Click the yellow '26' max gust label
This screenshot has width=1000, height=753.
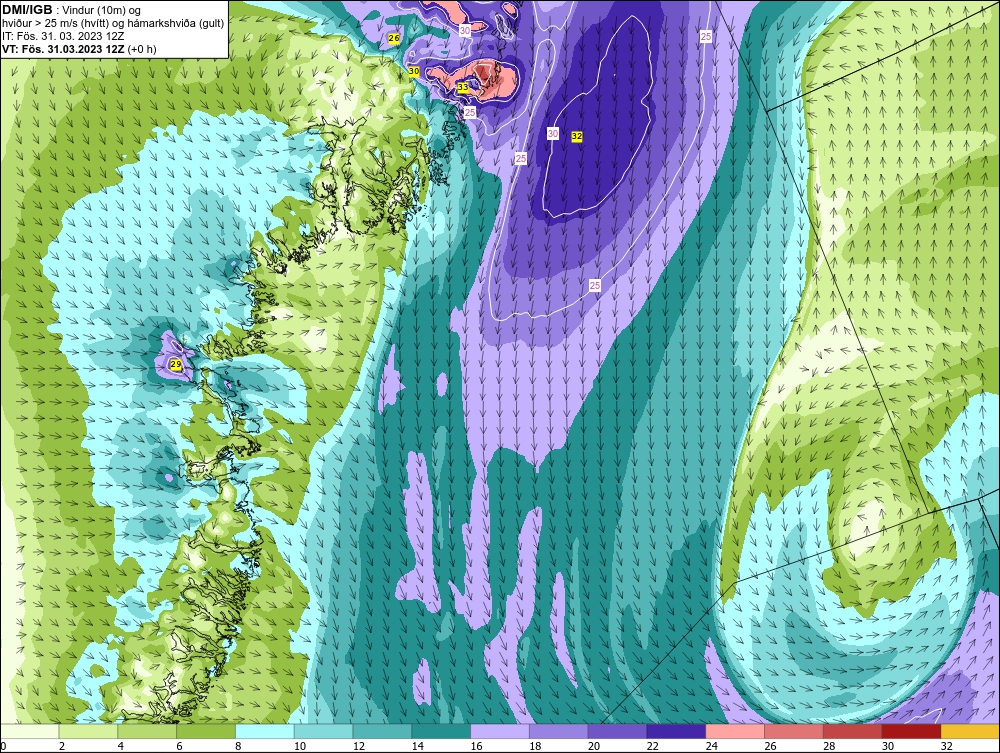394,38
